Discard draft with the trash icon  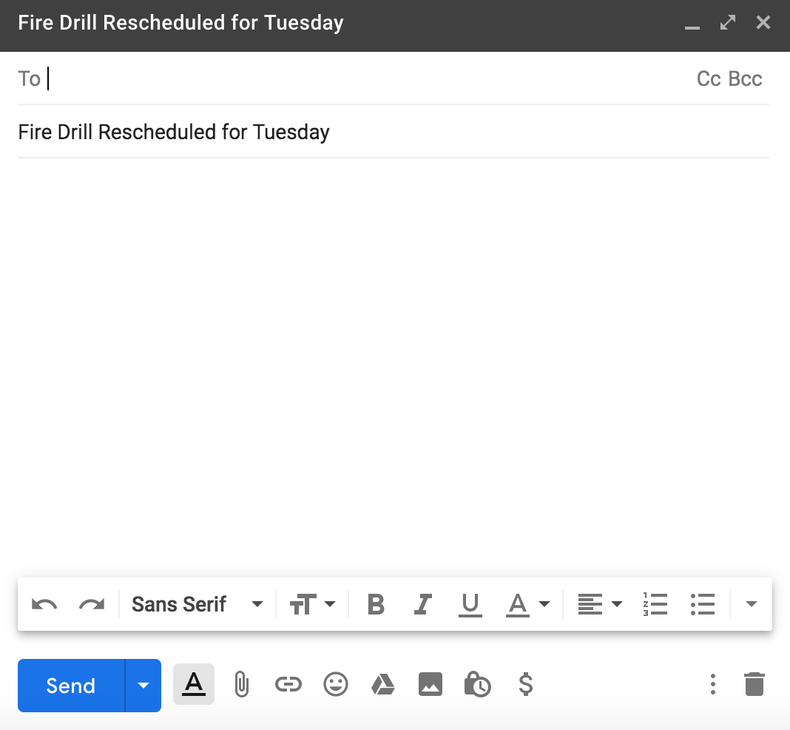click(754, 685)
